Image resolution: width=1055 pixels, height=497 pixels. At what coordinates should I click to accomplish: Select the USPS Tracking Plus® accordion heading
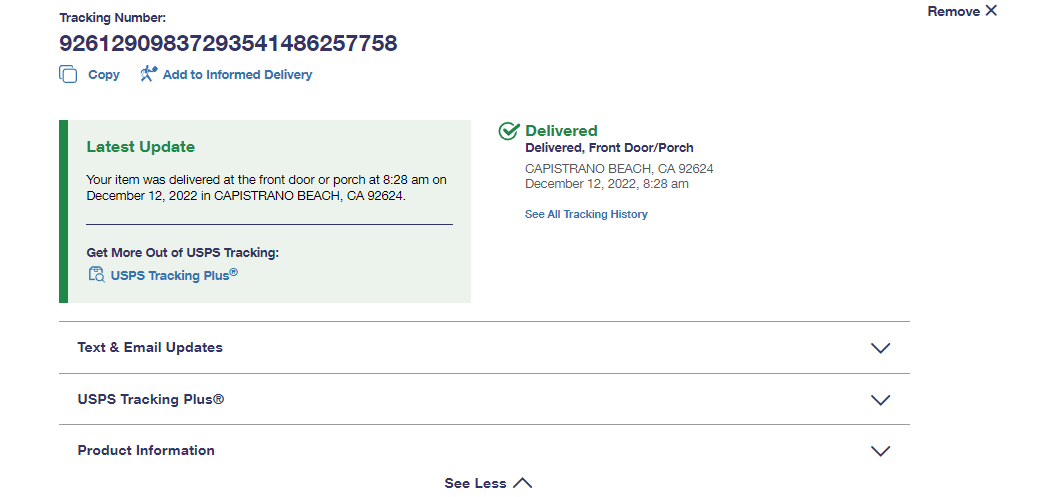pos(151,399)
